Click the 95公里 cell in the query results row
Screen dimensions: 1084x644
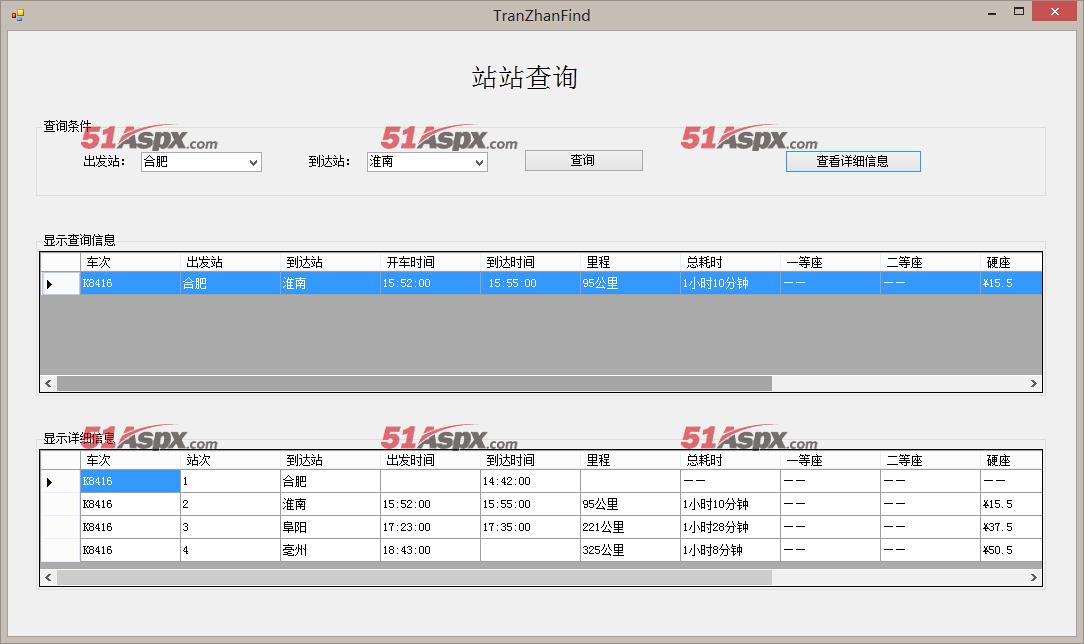tap(630, 284)
